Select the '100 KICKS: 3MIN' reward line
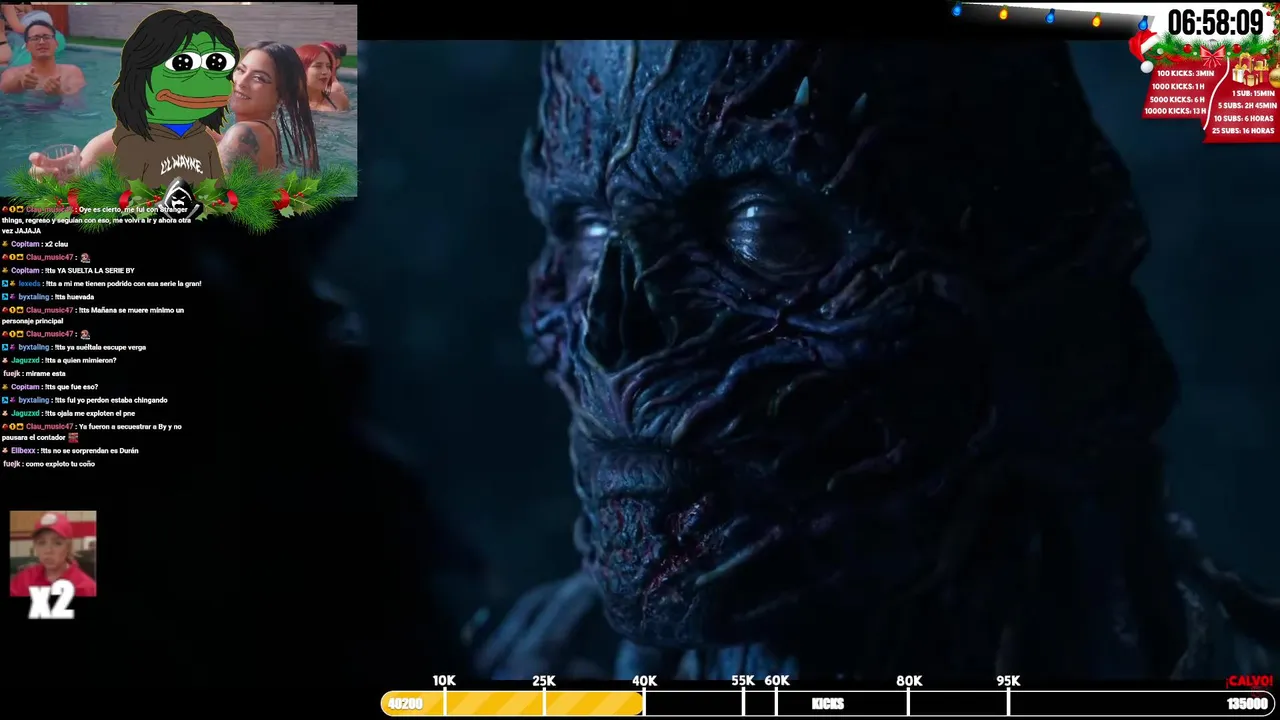The width and height of the screenshot is (1280, 720). click(1185, 73)
